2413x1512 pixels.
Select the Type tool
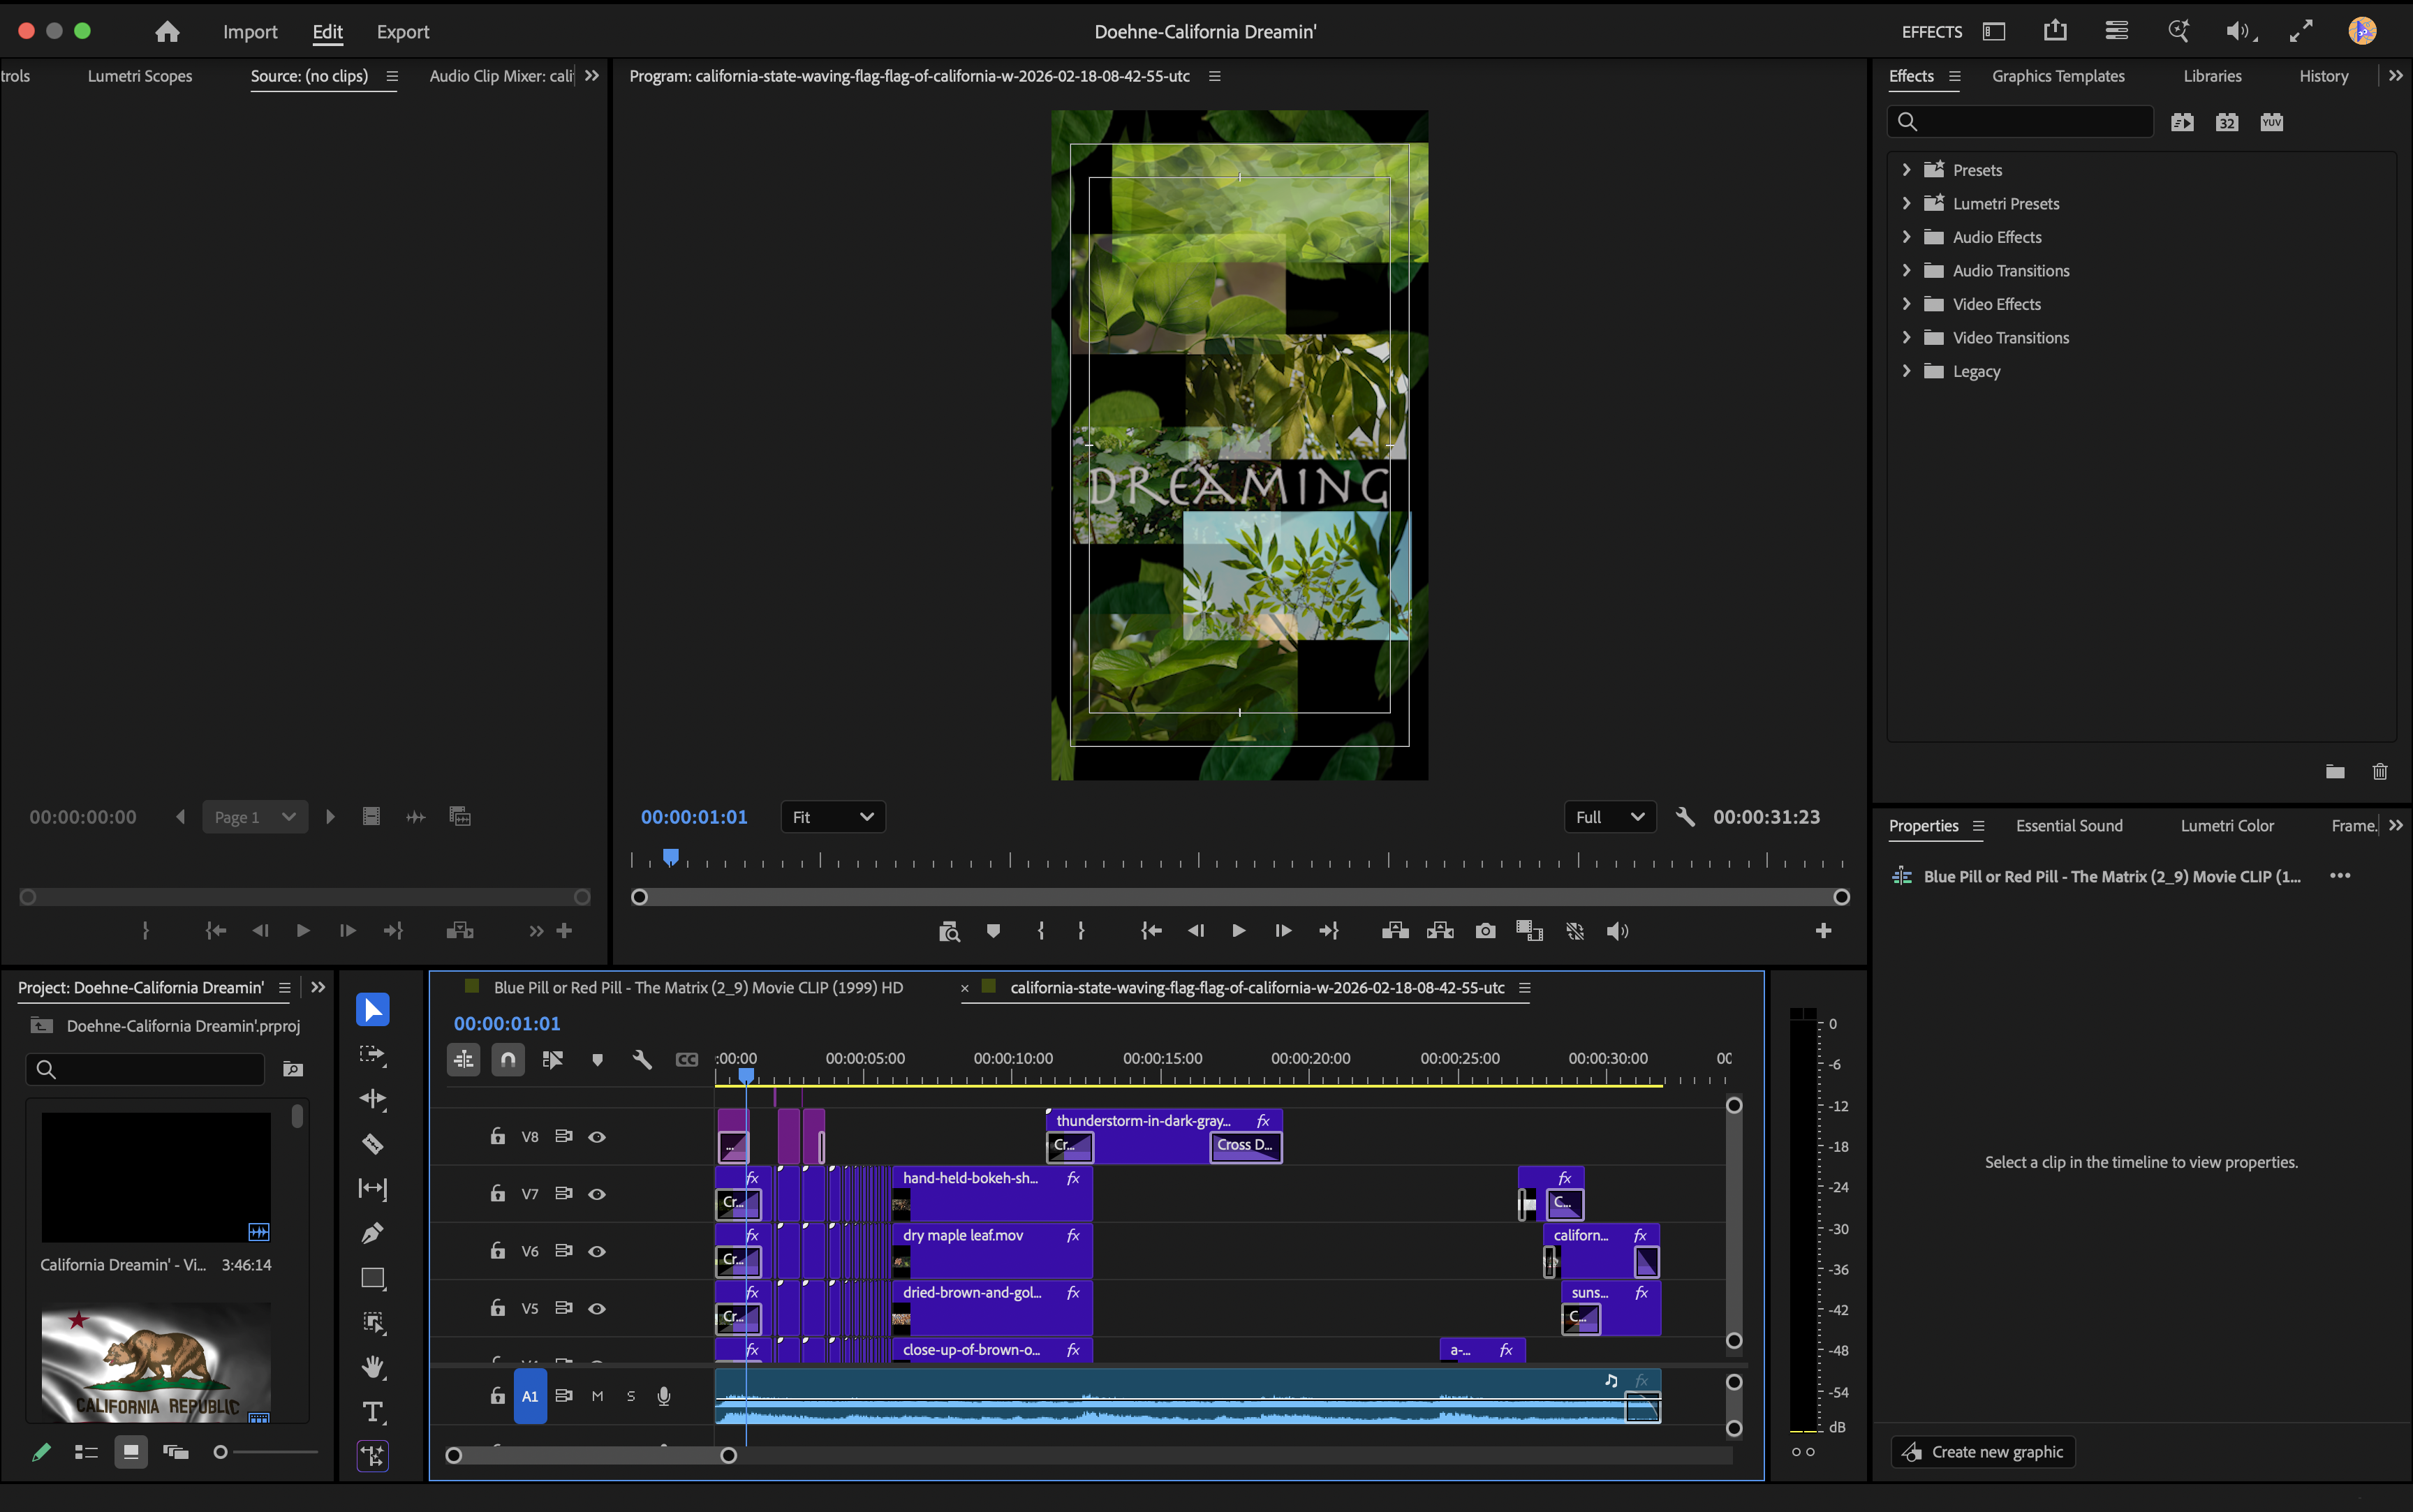(372, 1412)
